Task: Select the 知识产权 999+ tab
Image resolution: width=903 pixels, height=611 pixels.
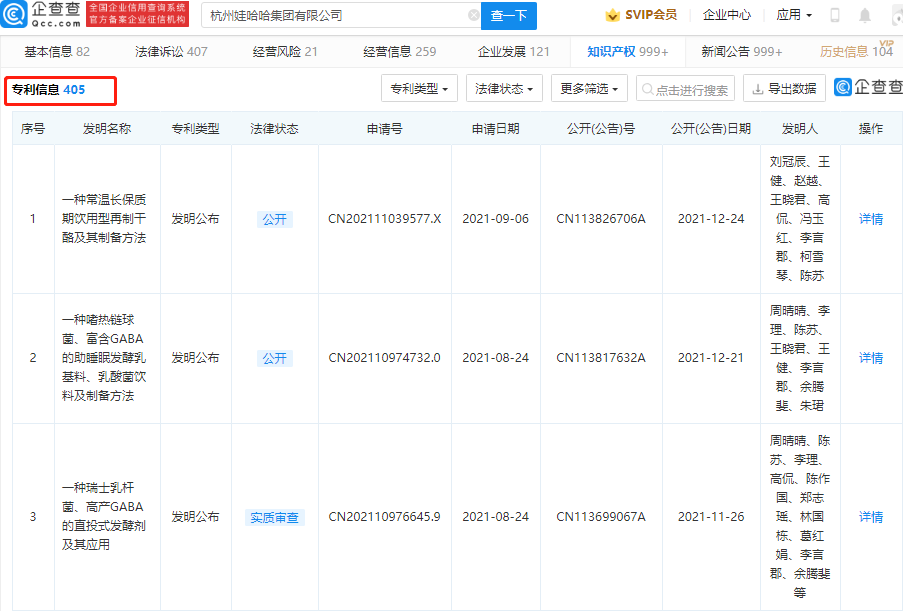Action: pyautogui.click(x=628, y=52)
